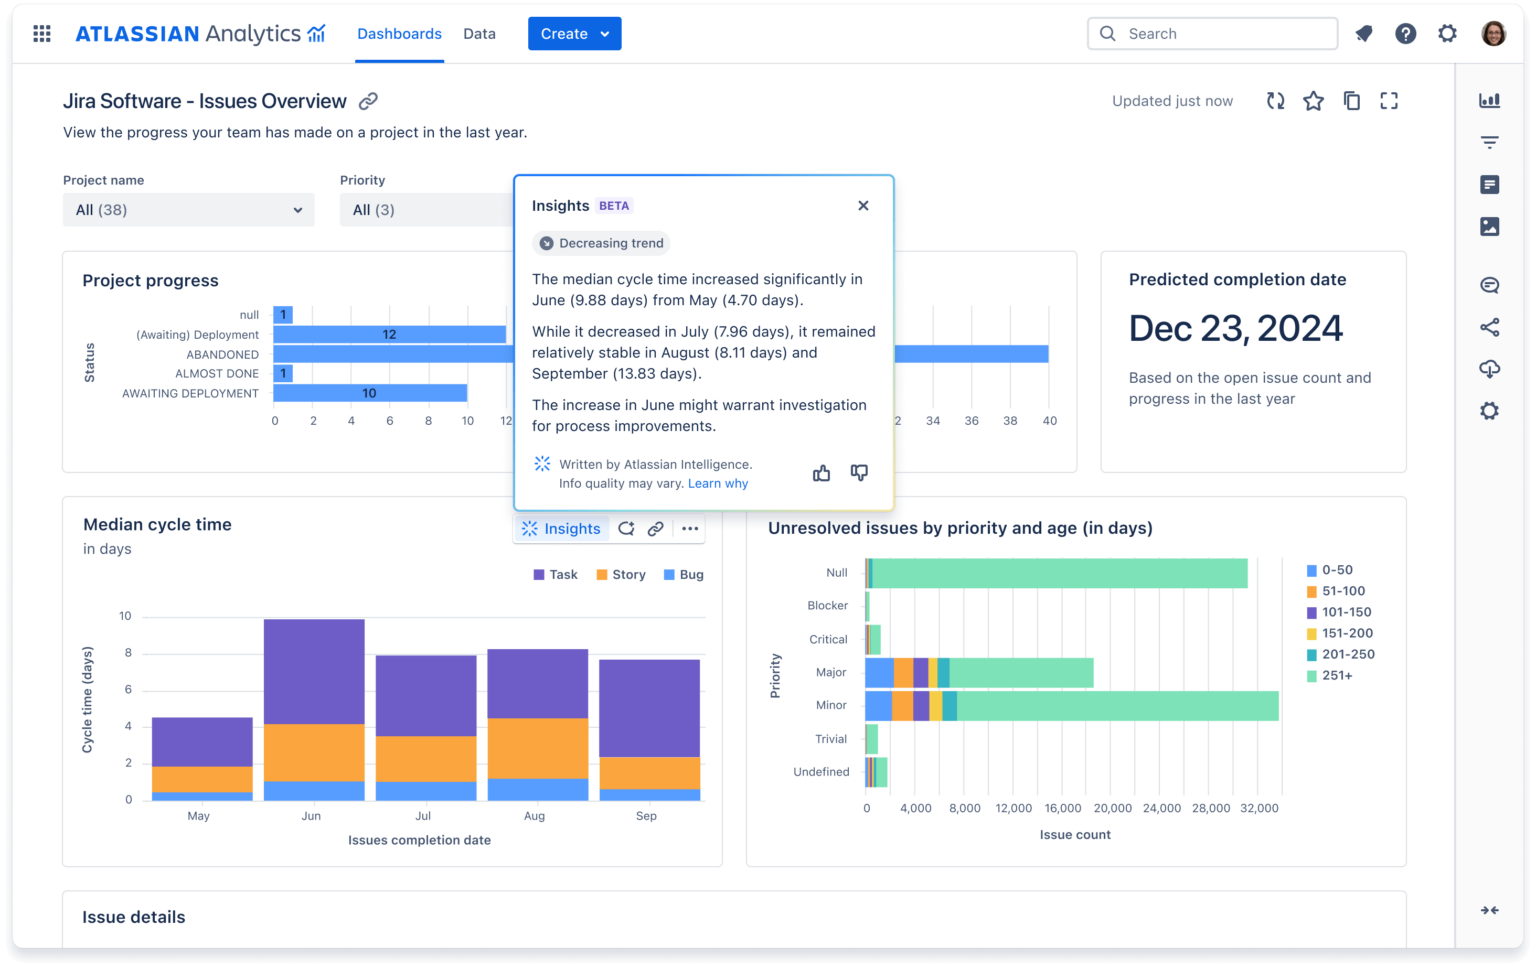This screenshot has width=1536, height=969.
Task: Switch to the Data tab
Action: pos(479,33)
